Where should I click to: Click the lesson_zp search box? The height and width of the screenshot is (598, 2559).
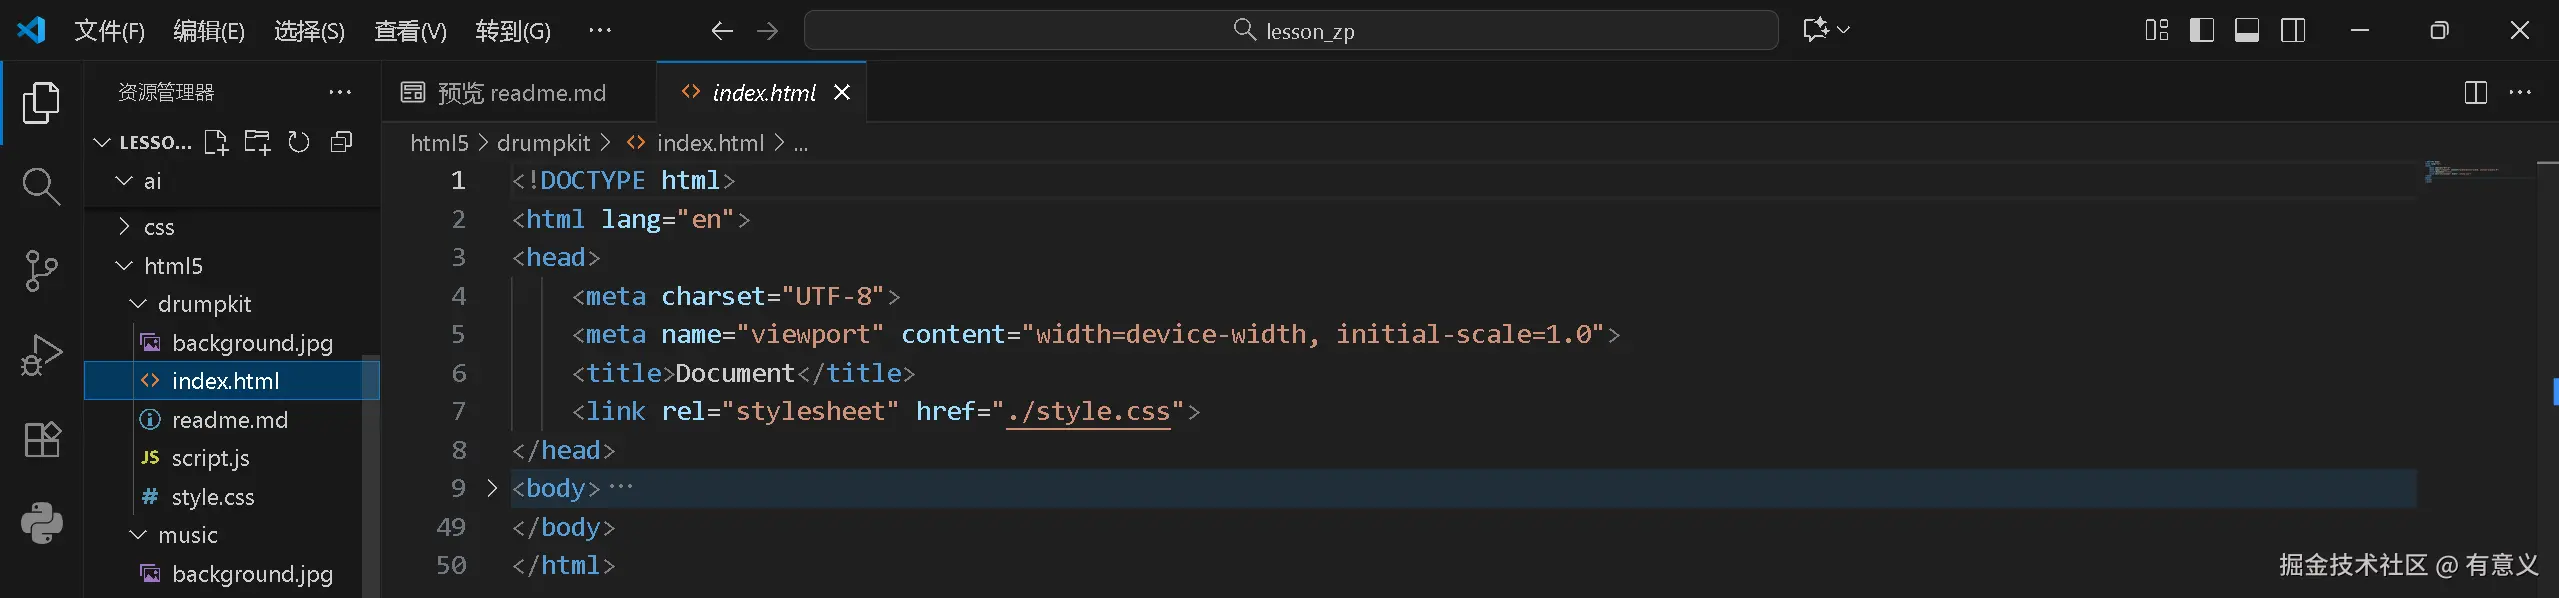tap(1291, 30)
